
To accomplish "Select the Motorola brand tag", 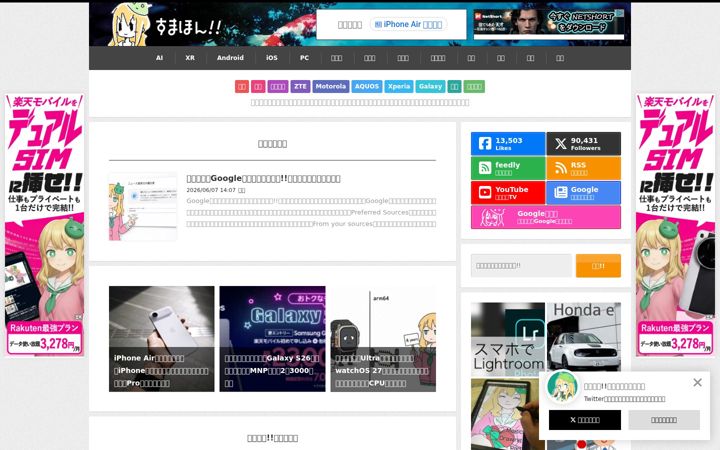I will [331, 86].
